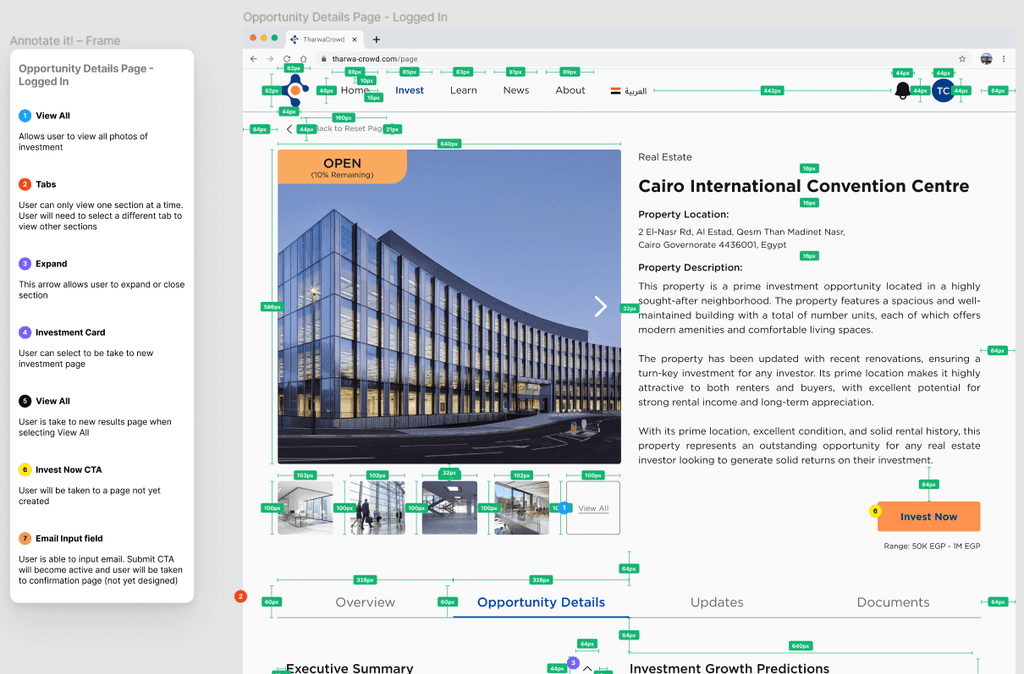This screenshot has width=1024, height=674.
Task: Click Invest Now CTA annotation heading
Action: (x=69, y=470)
